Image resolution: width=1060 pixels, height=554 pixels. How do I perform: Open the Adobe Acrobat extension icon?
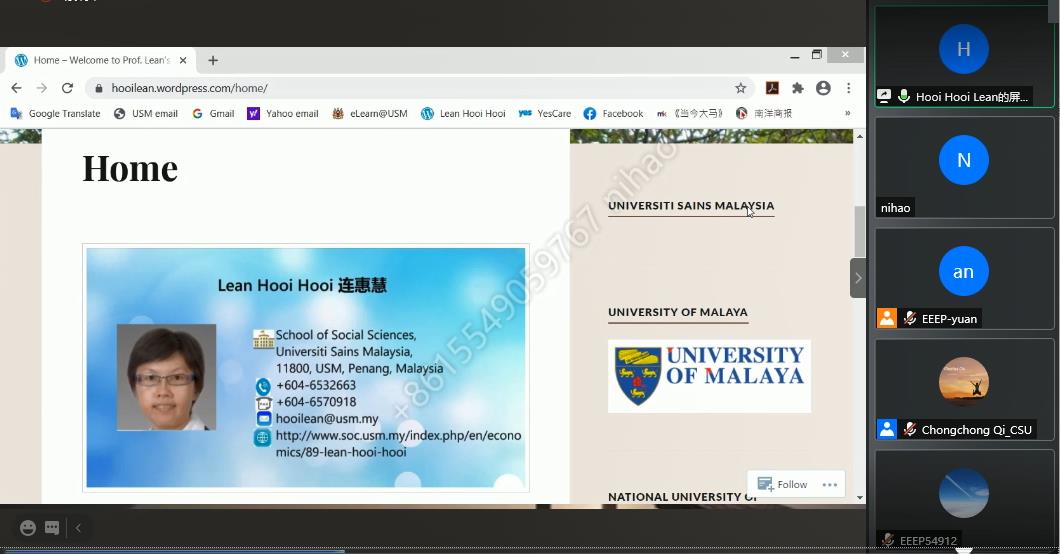coord(772,88)
